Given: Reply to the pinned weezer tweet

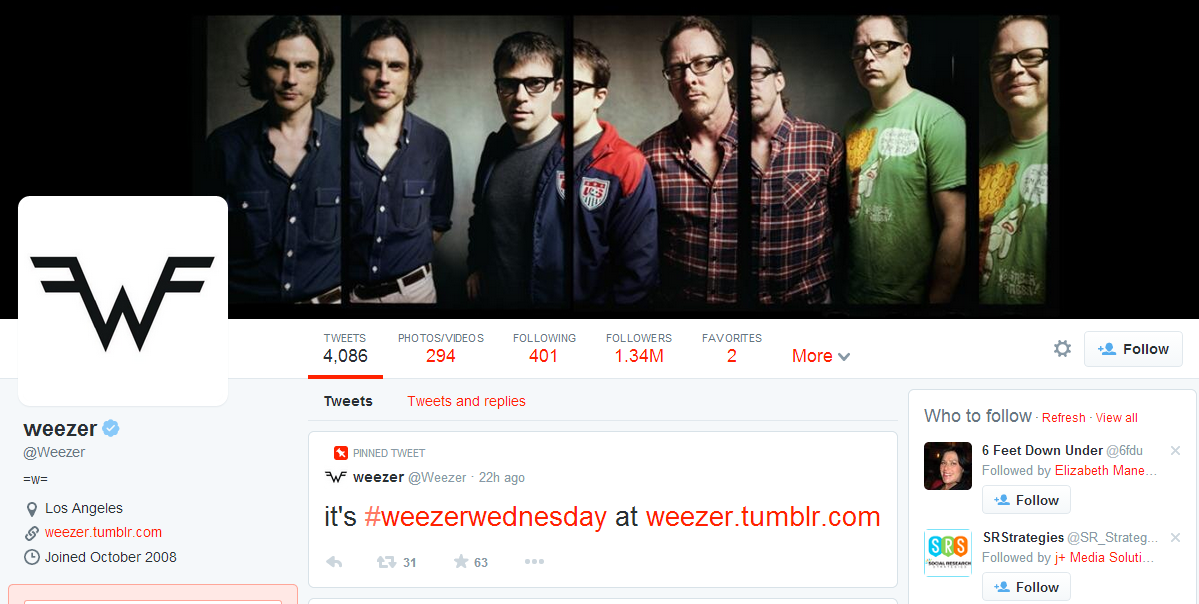Looking at the screenshot, I should [334, 562].
